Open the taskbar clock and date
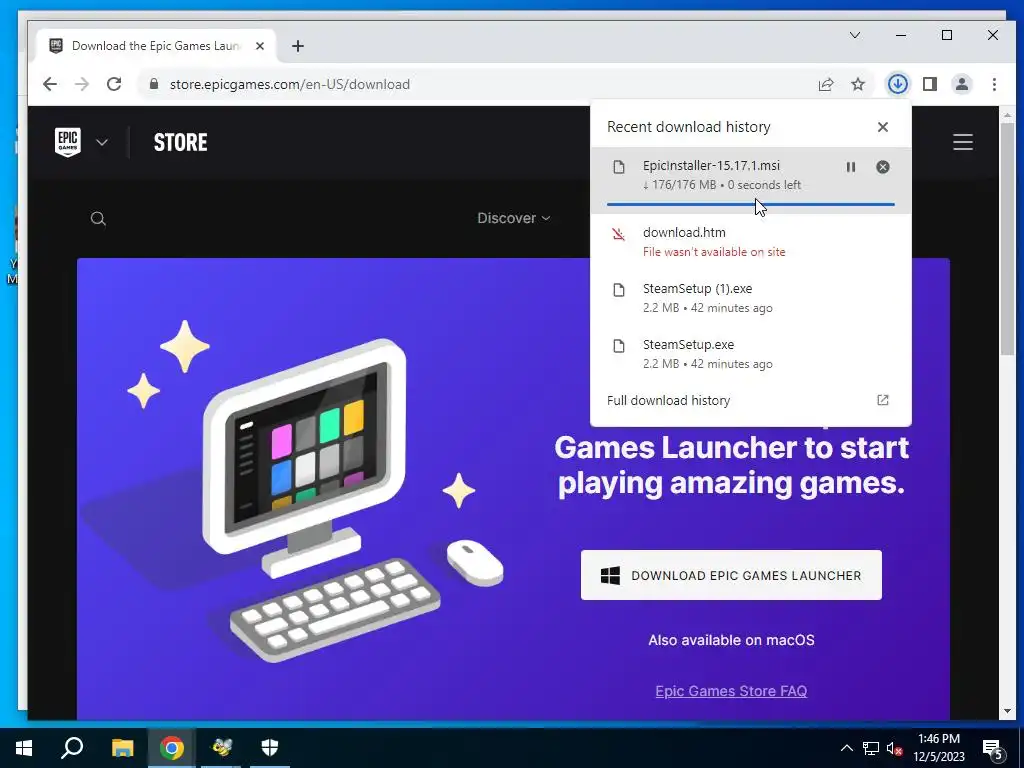The width and height of the screenshot is (1024, 768). [938, 748]
